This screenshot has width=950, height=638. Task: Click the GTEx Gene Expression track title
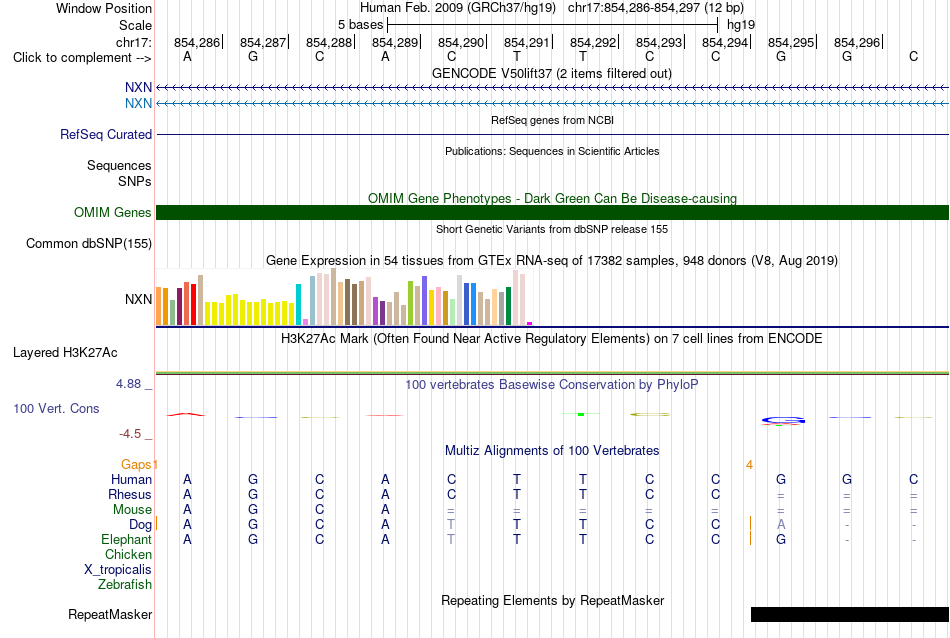click(552, 261)
